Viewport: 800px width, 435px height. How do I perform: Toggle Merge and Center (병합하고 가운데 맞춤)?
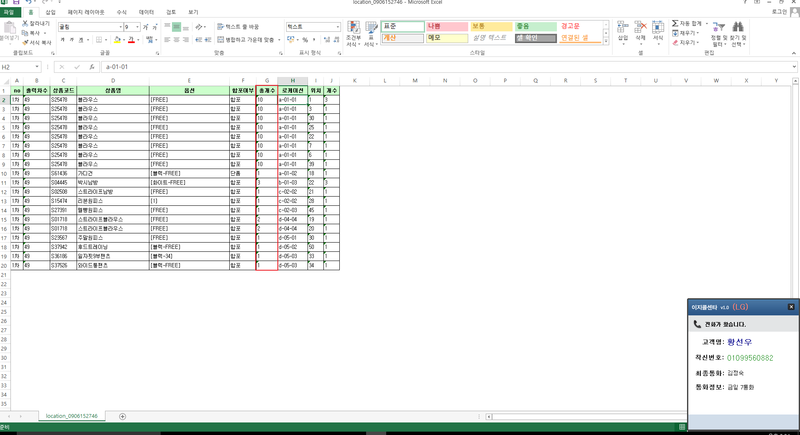(x=245, y=39)
